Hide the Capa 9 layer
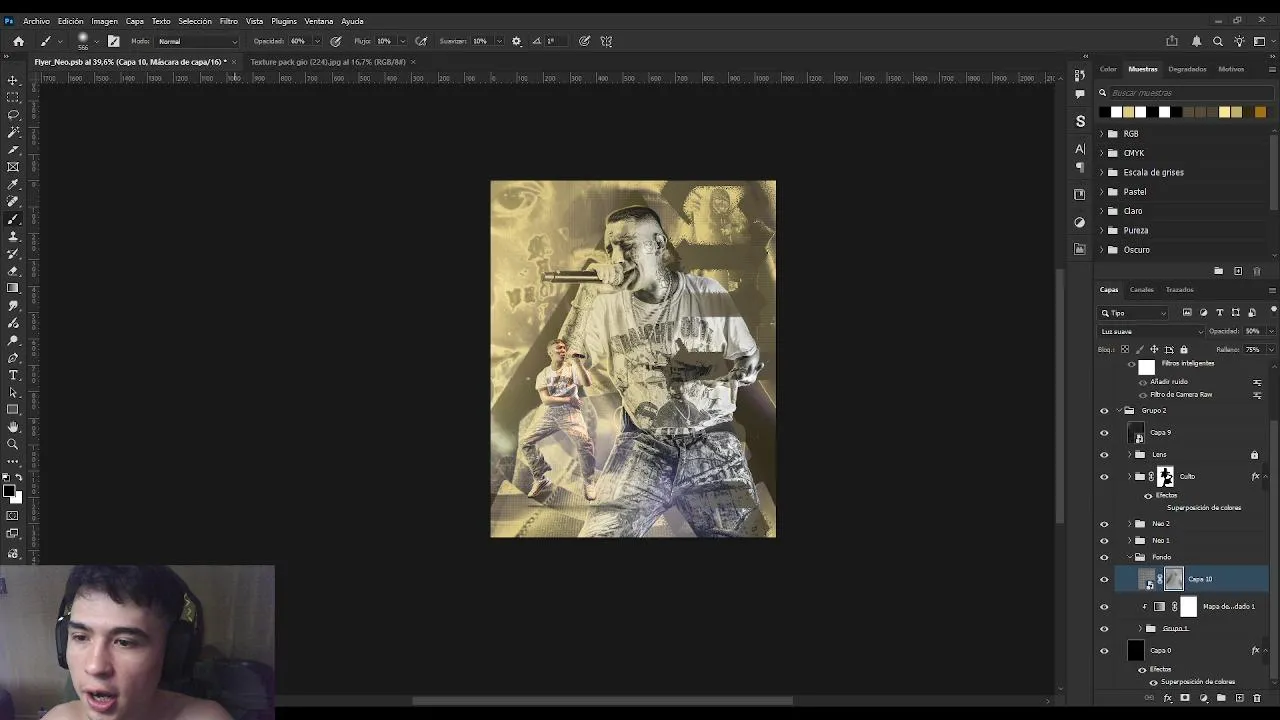Viewport: 1280px width, 720px height. click(1104, 433)
